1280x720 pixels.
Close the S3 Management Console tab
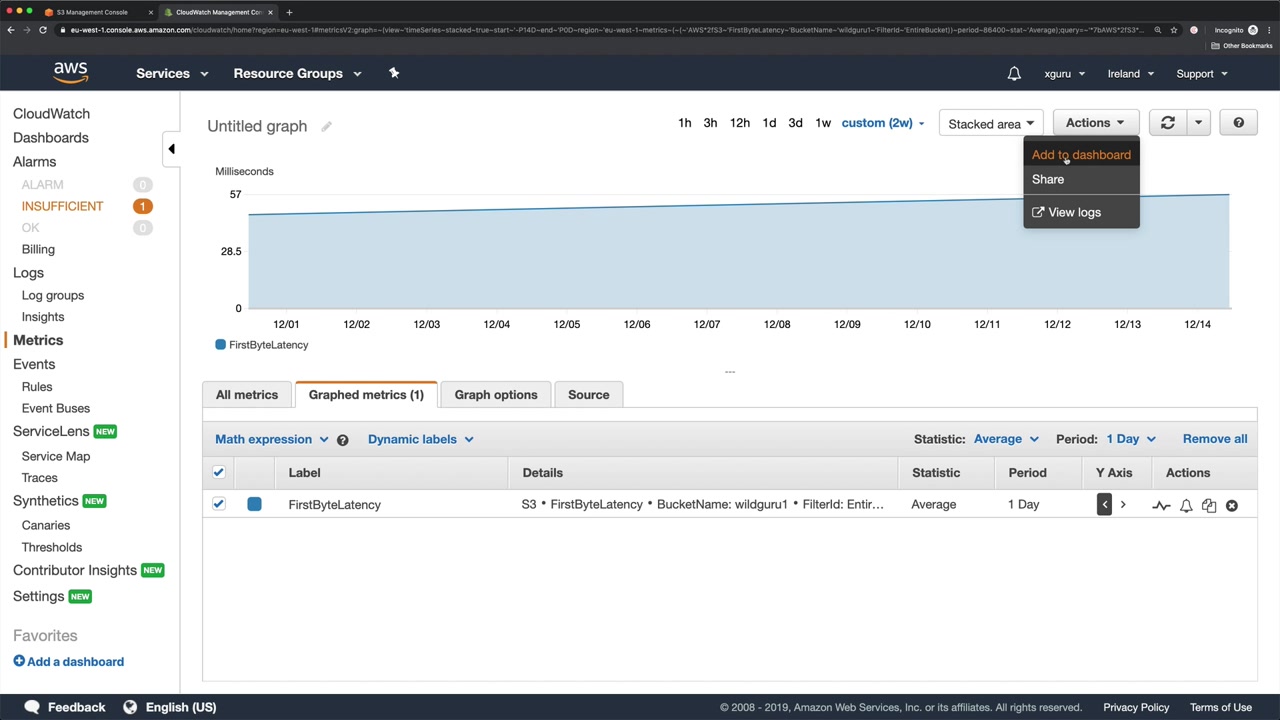152,12
